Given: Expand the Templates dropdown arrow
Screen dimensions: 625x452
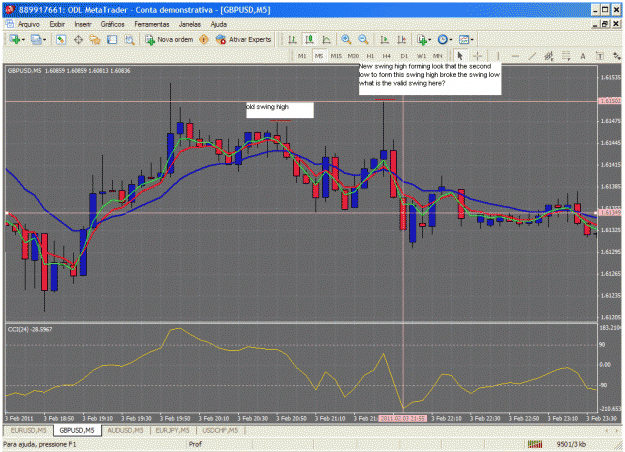Looking at the screenshot, I should [x=472, y=40].
